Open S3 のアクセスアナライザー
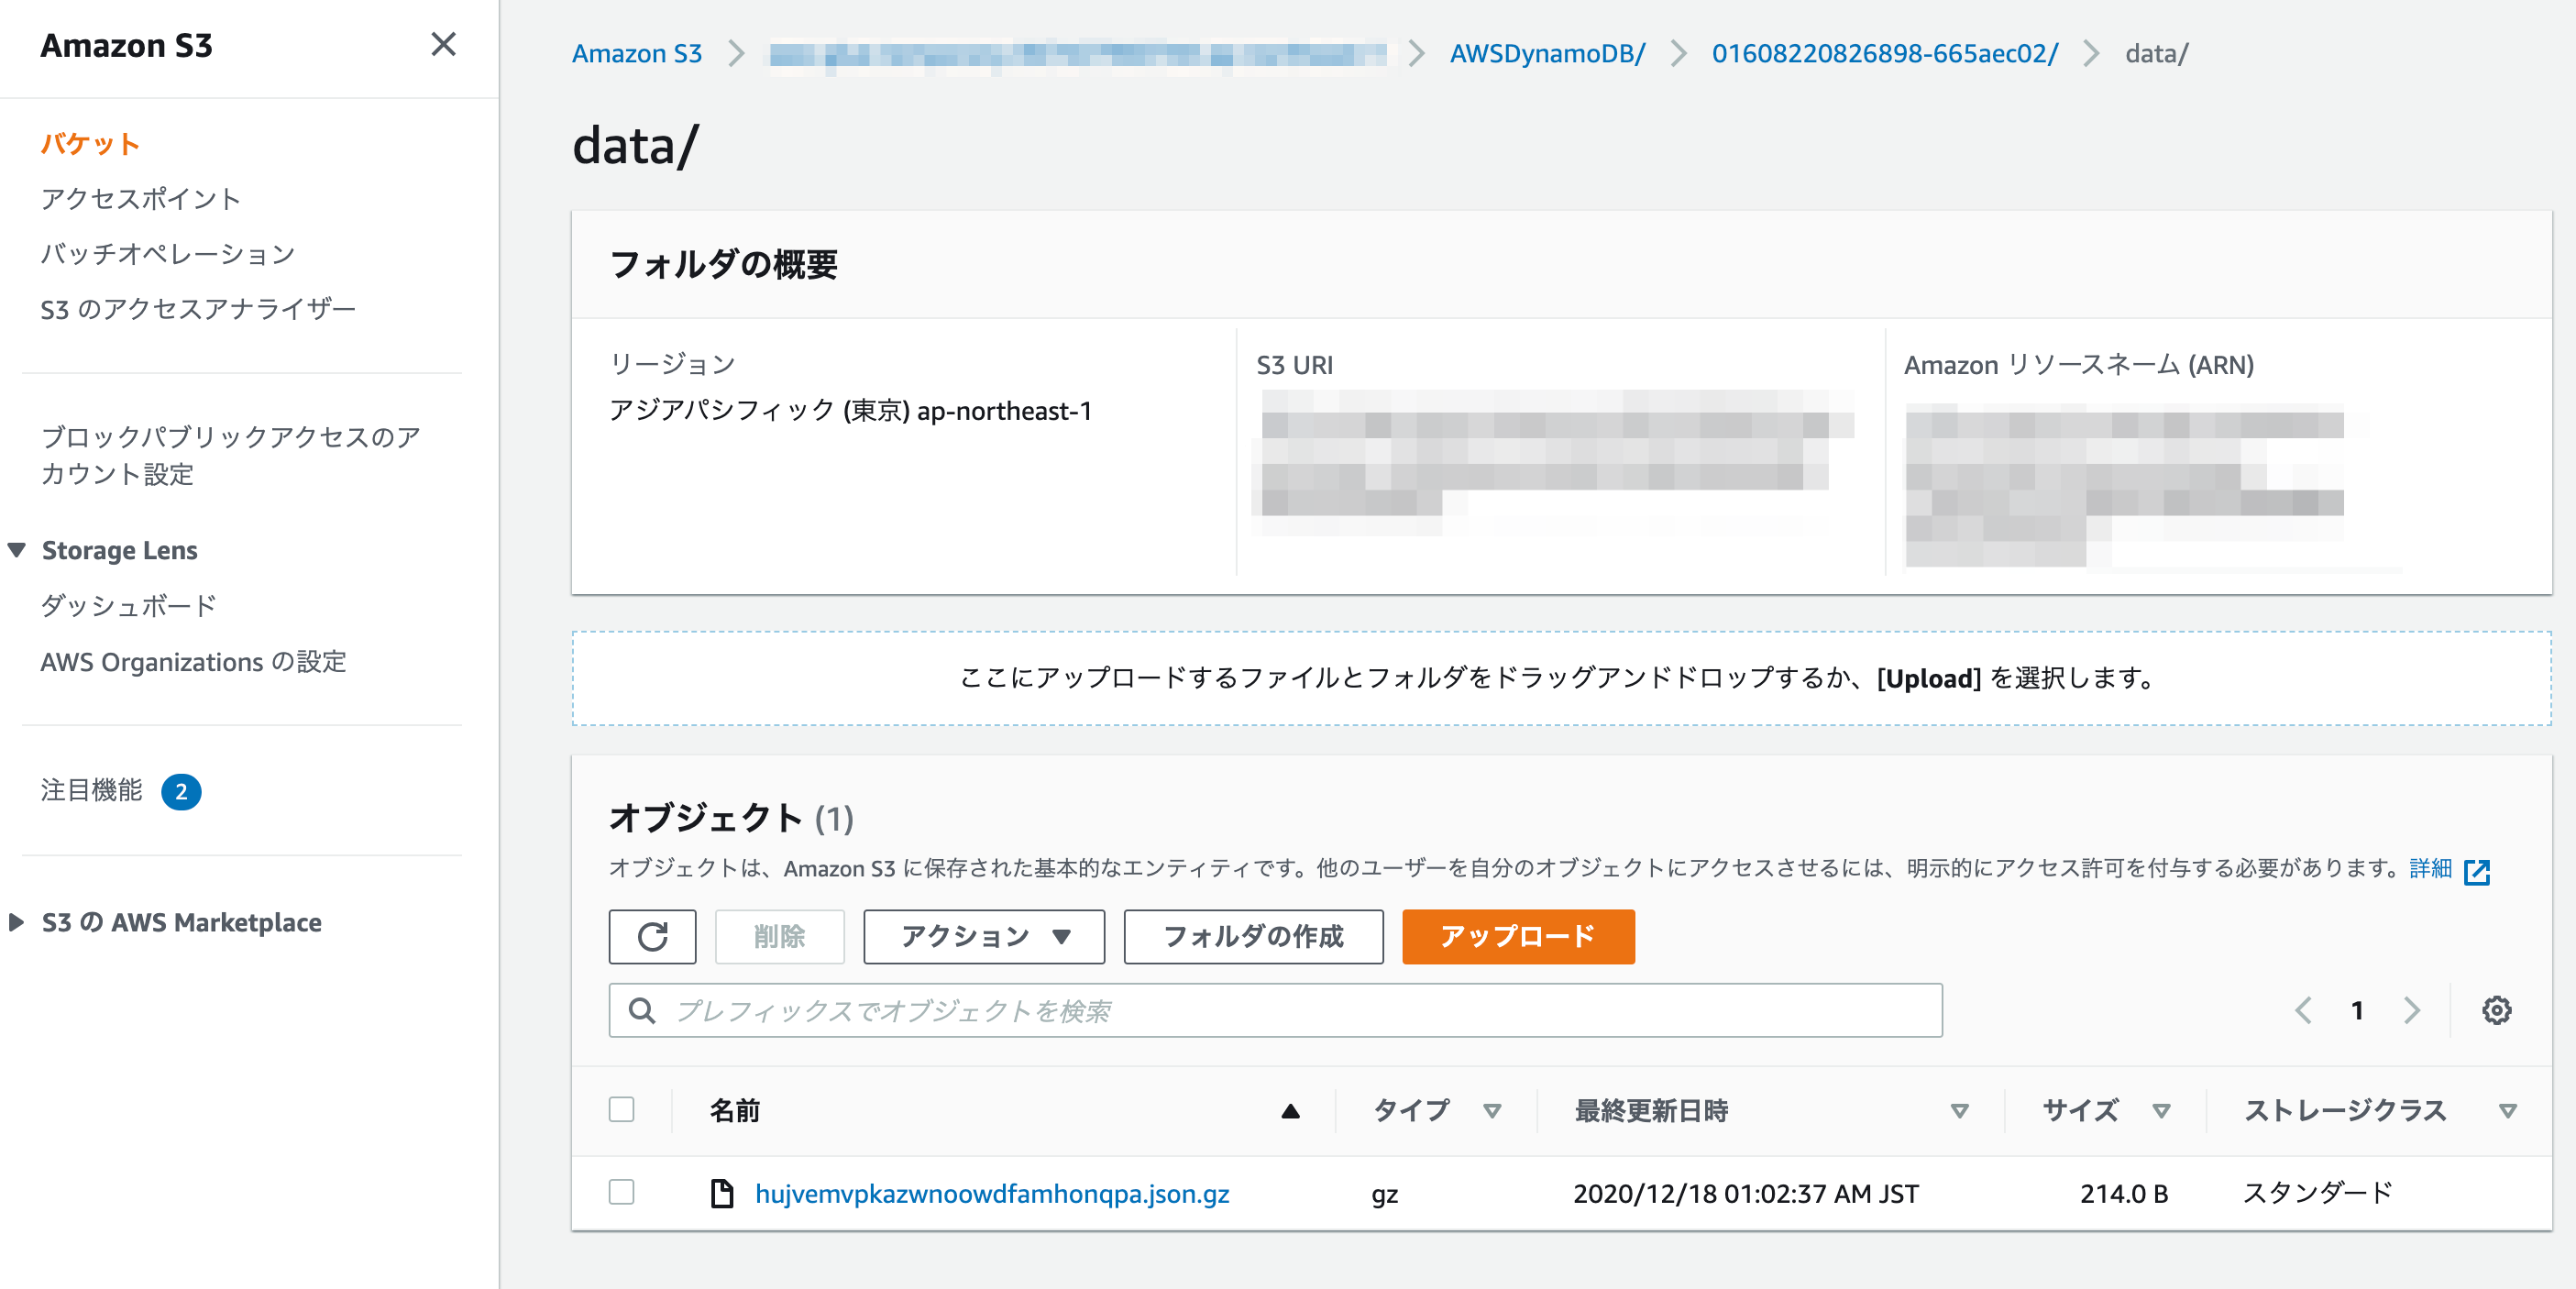Image resolution: width=2576 pixels, height=1289 pixels. point(198,309)
